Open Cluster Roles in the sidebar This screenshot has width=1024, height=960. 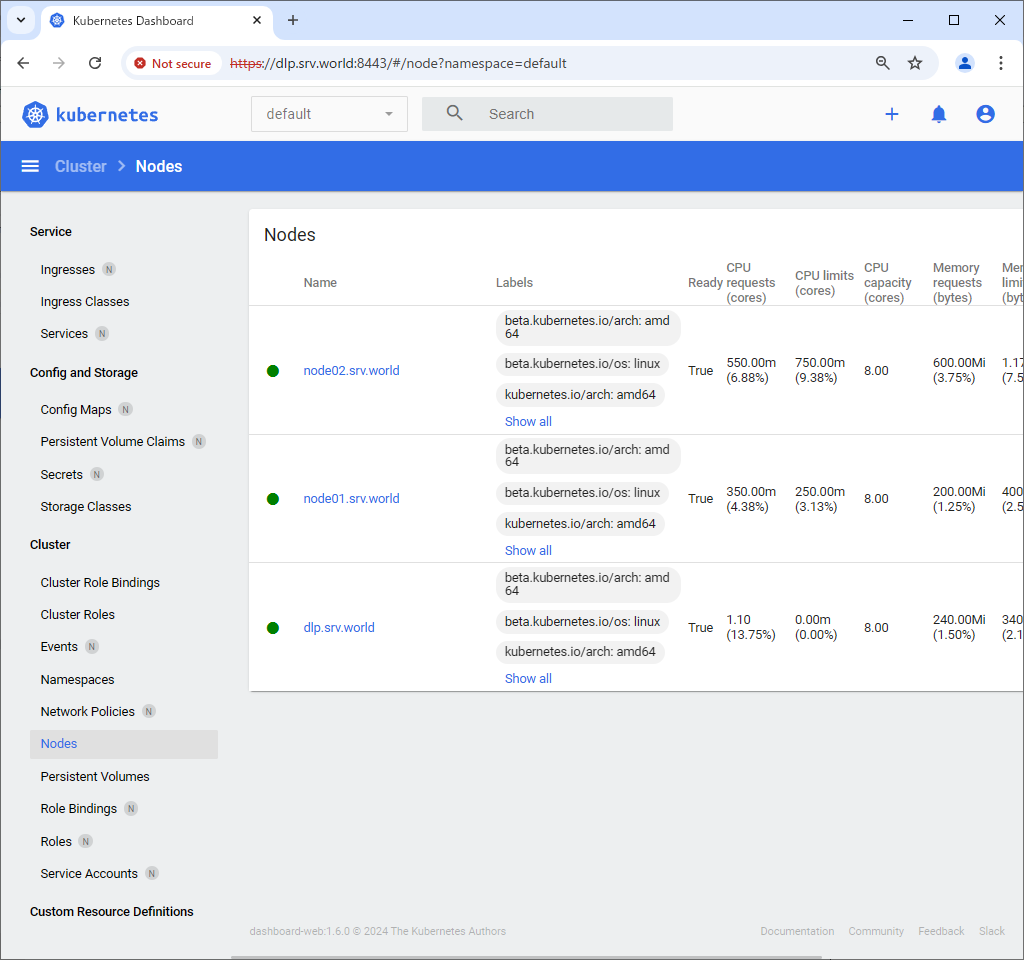point(78,615)
